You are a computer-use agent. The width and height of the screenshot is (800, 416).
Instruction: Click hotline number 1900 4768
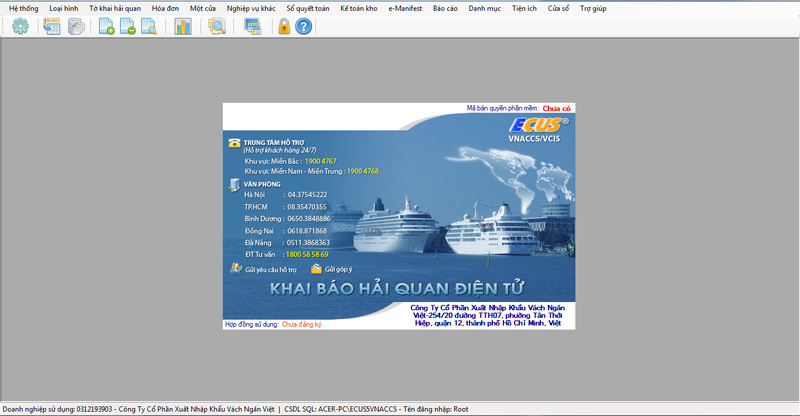[x=363, y=171]
